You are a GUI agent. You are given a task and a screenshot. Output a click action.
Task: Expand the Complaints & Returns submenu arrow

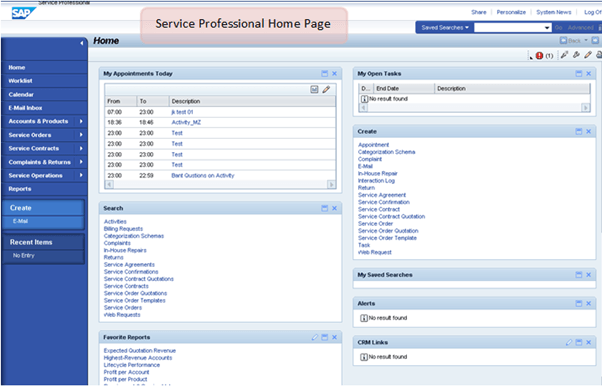(x=81, y=162)
